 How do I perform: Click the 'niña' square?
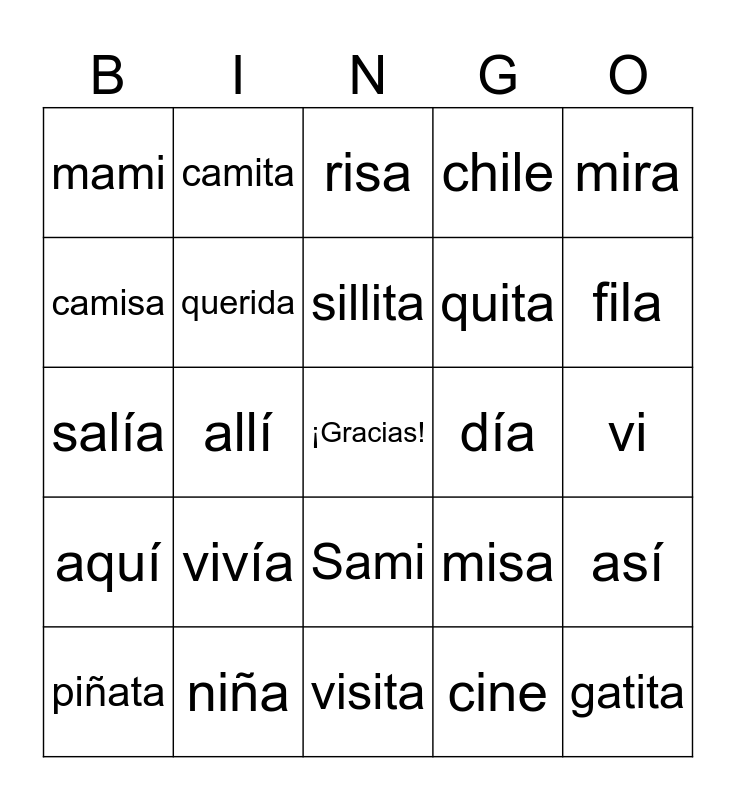(238, 693)
